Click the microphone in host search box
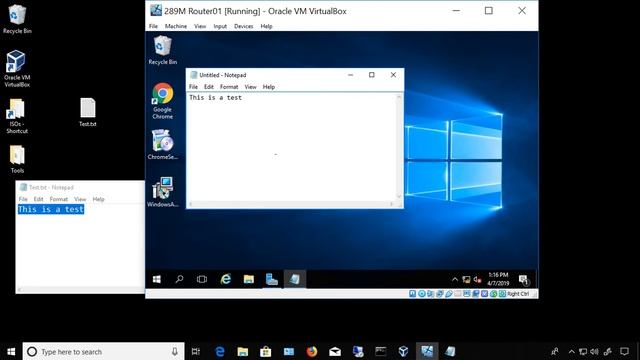This screenshot has width=640, height=360. pos(175,351)
